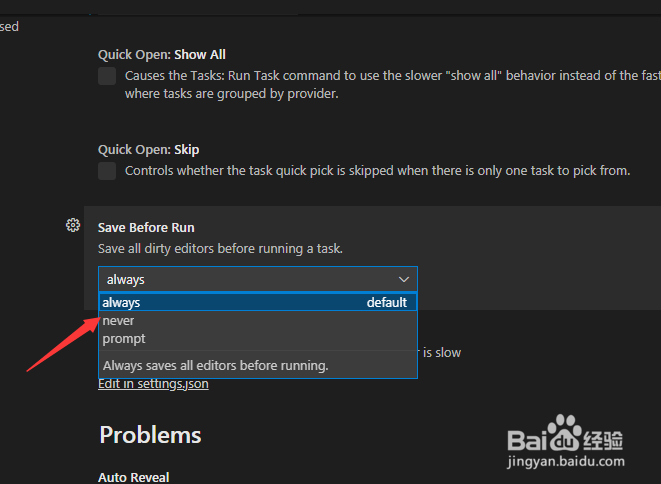661x484 pixels.
Task: Click the Auto Reveal setting title
Action: [133, 477]
